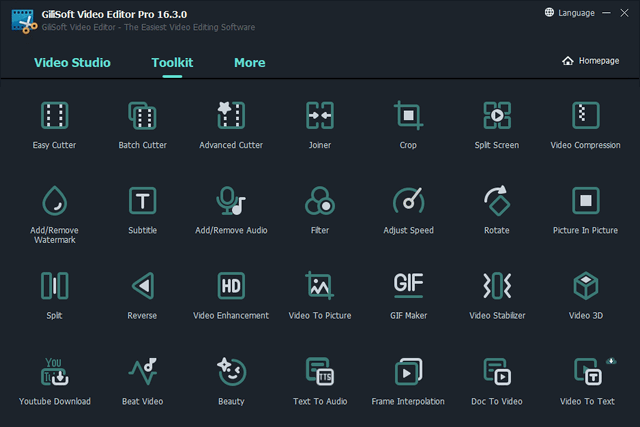Go to the Homepage link
640x427 pixels.
point(591,61)
